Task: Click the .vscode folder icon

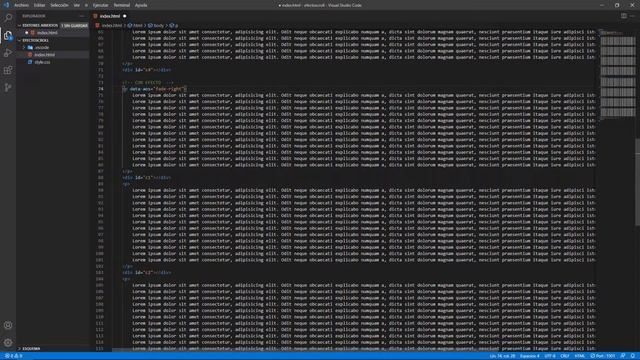Action: pyautogui.click(x=30, y=47)
